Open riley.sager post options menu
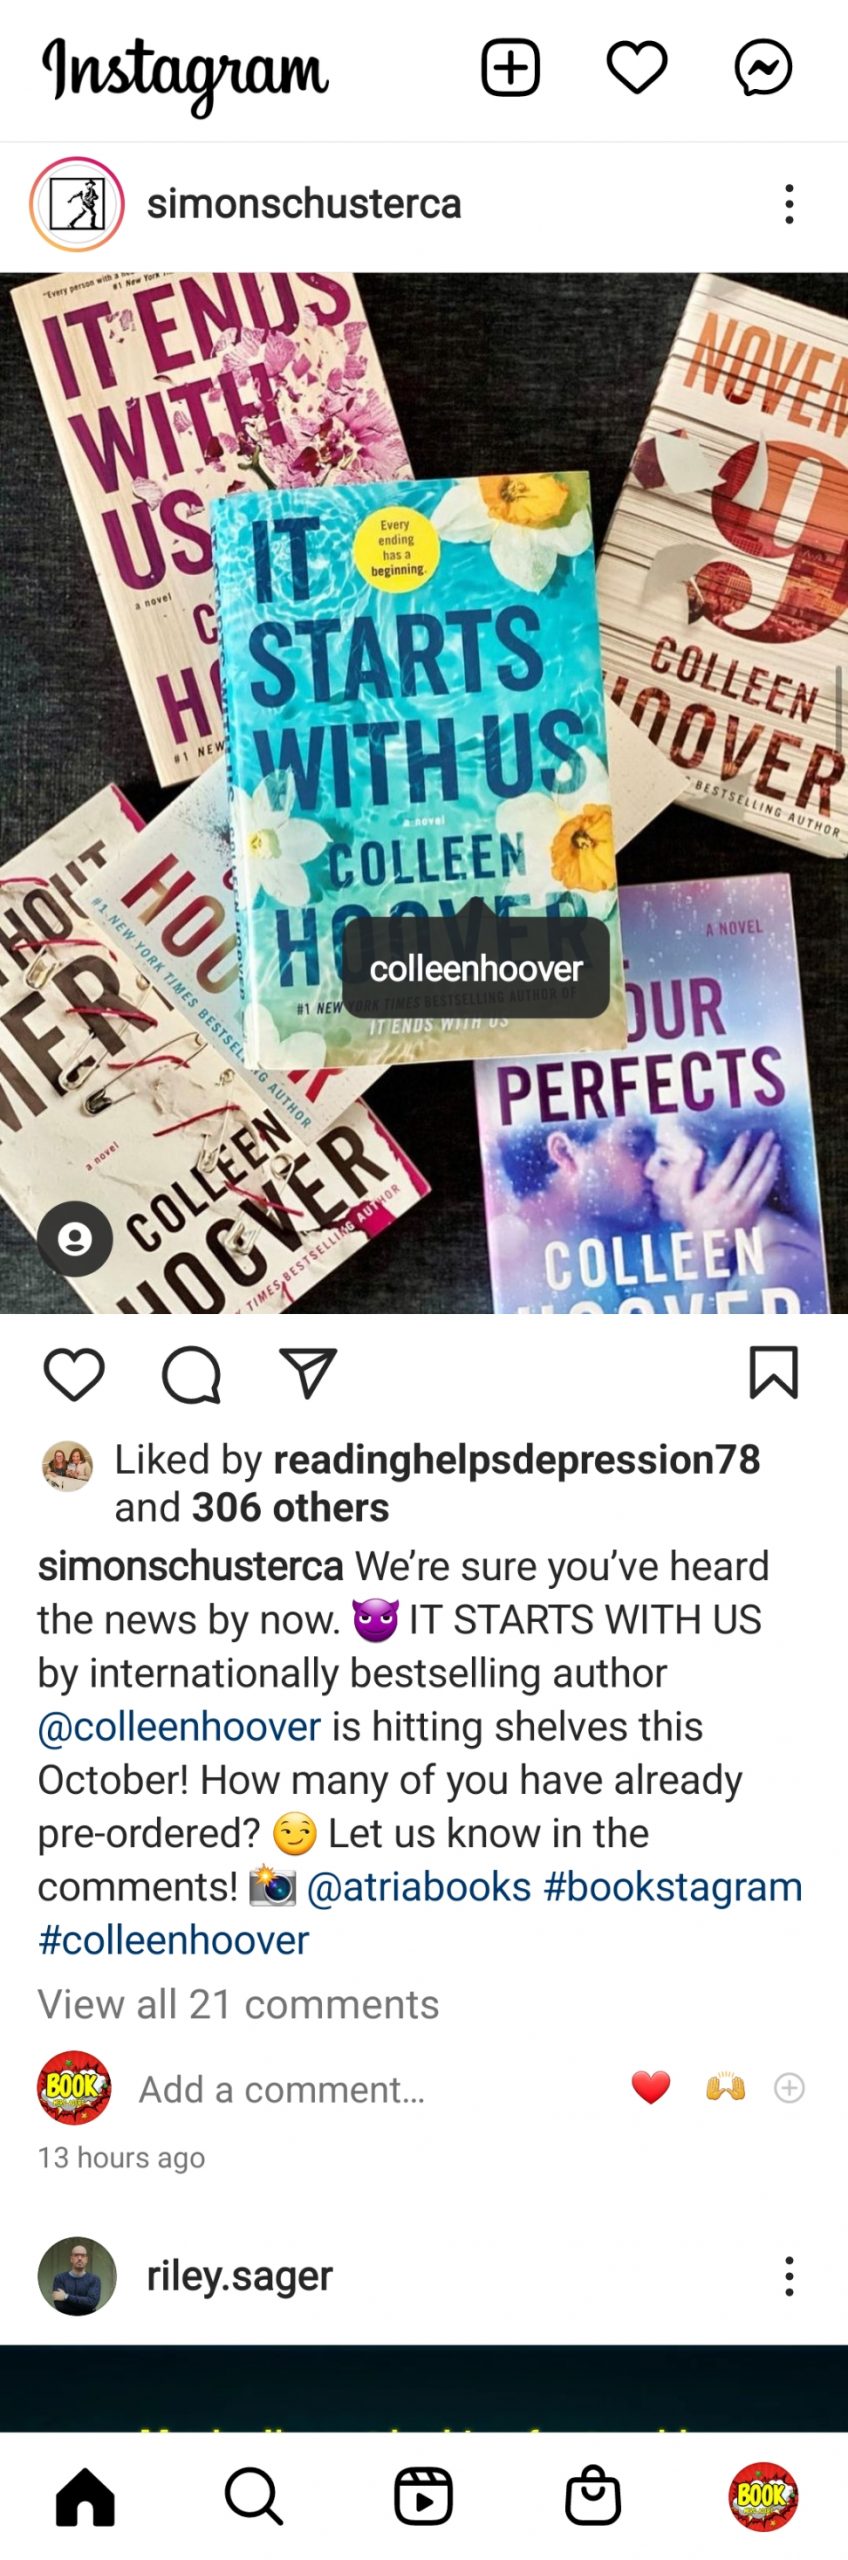The image size is (848, 2560). tap(789, 2276)
